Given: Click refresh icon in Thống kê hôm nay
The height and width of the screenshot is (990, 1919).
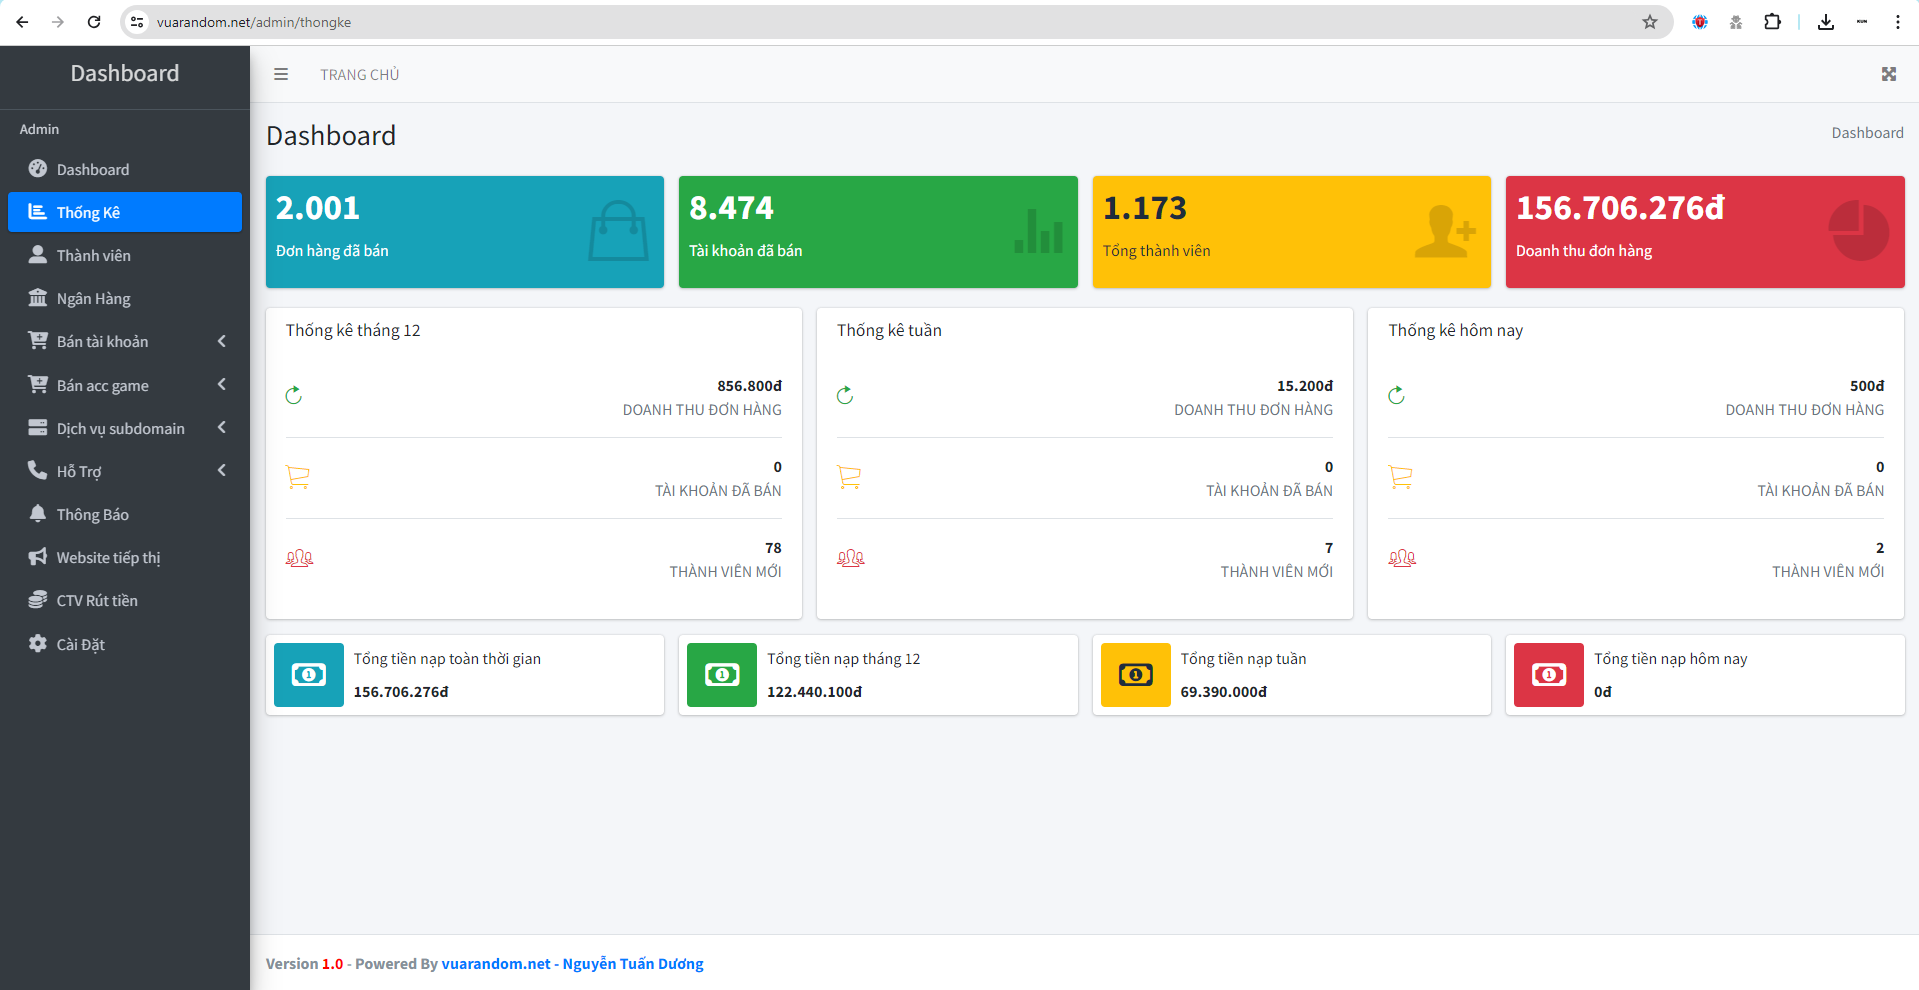Looking at the screenshot, I should click(x=1396, y=396).
